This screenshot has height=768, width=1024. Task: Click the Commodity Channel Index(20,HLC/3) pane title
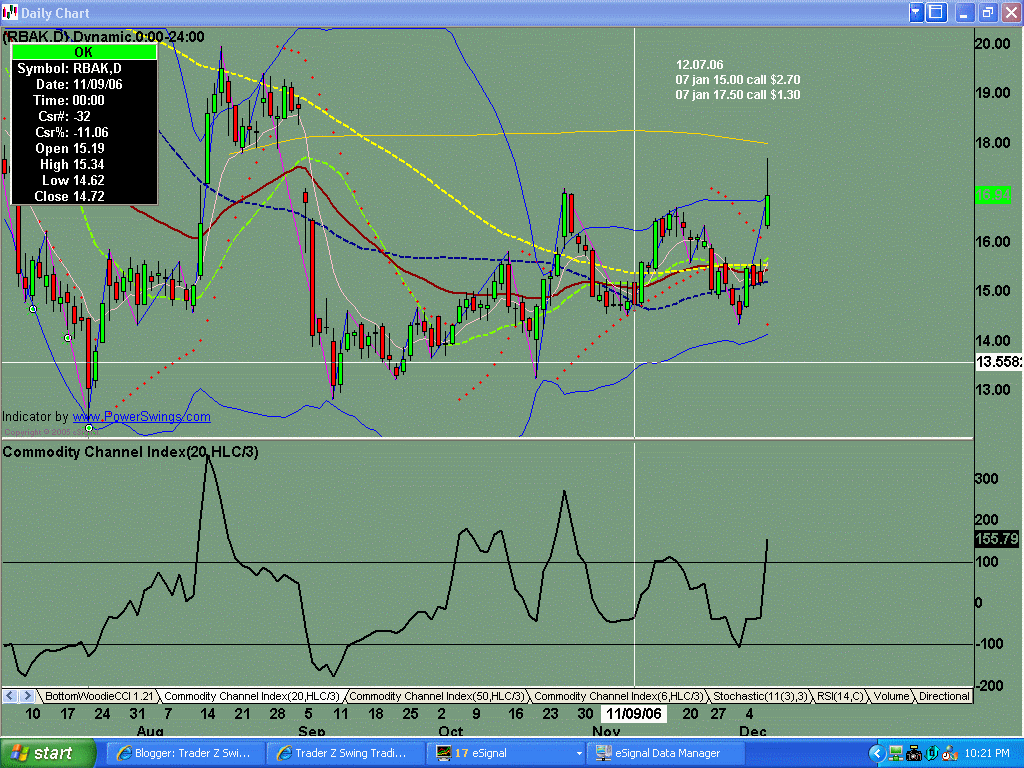point(131,452)
